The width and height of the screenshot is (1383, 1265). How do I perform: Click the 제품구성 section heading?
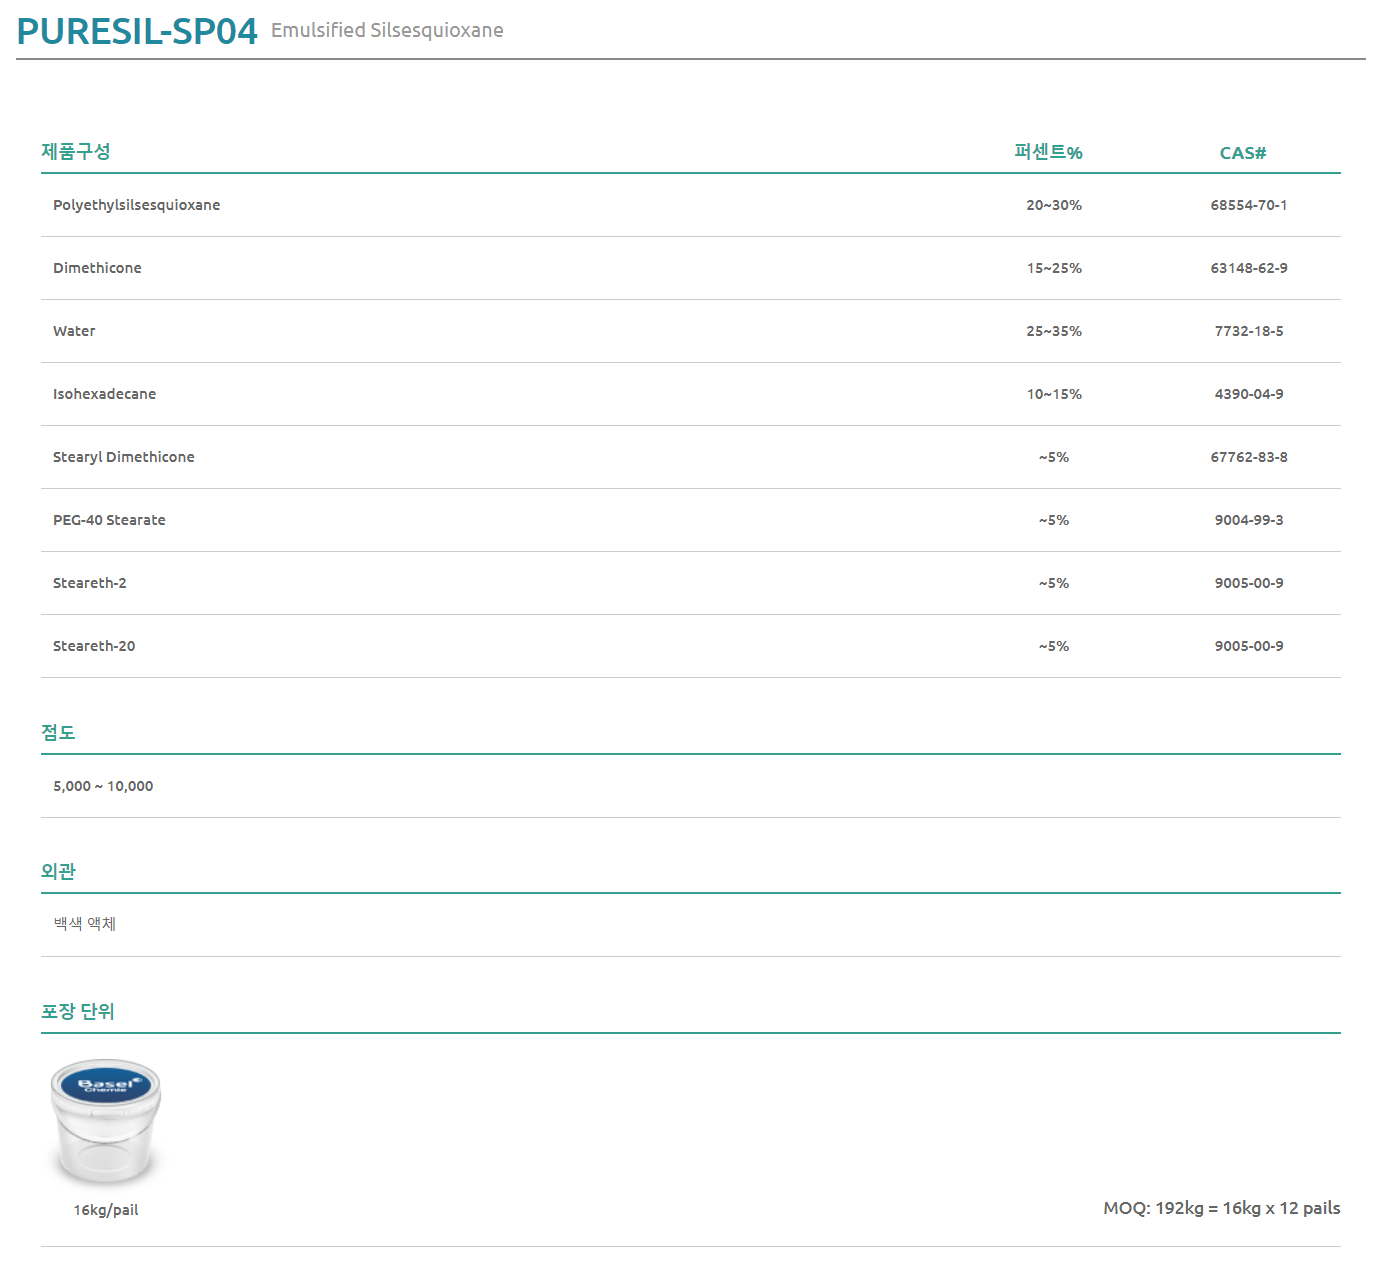pyautogui.click(x=76, y=151)
